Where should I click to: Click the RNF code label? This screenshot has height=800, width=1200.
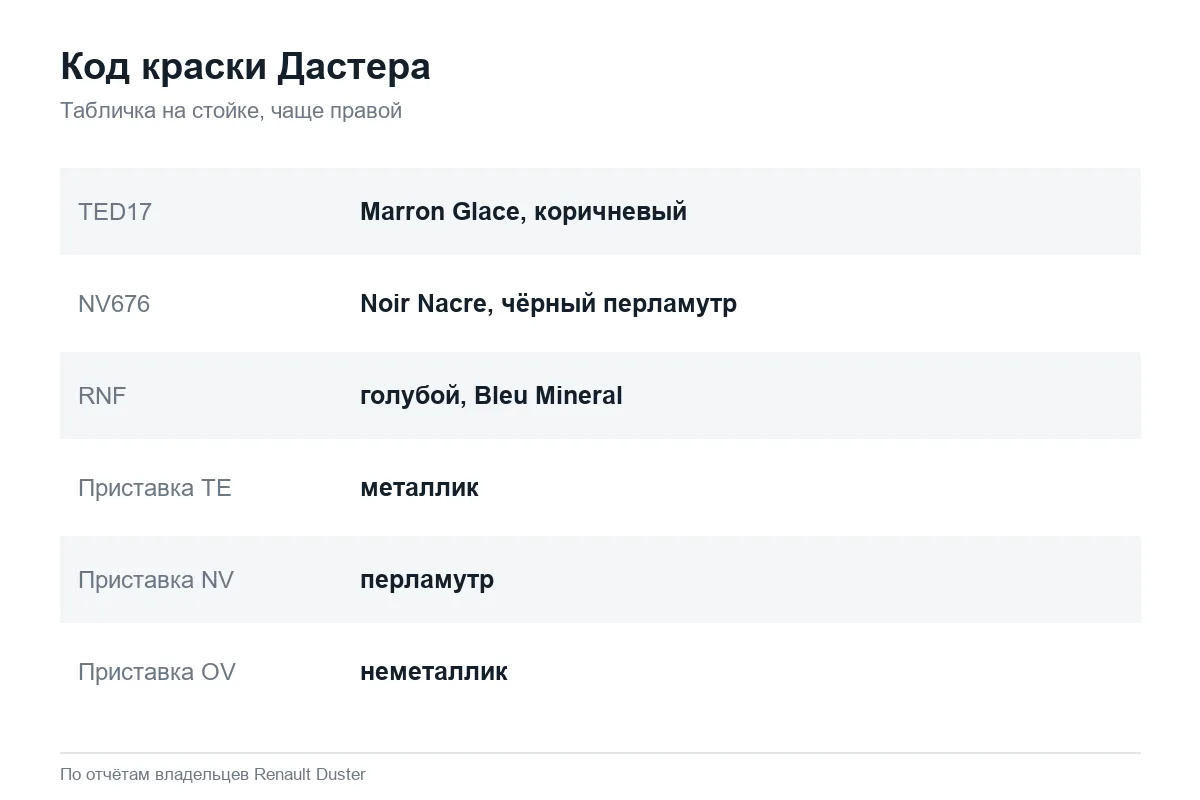tap(102, 396)
